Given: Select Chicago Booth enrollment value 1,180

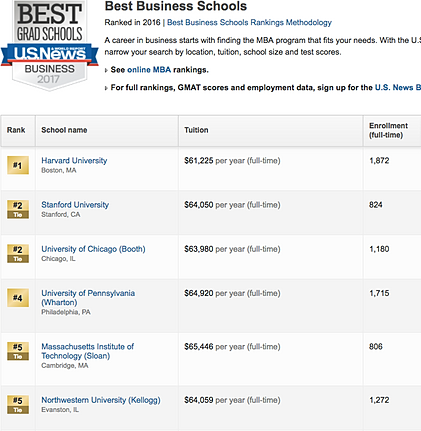Looking at the screenshot, I should pyautogui.click(x=379, y=249).
